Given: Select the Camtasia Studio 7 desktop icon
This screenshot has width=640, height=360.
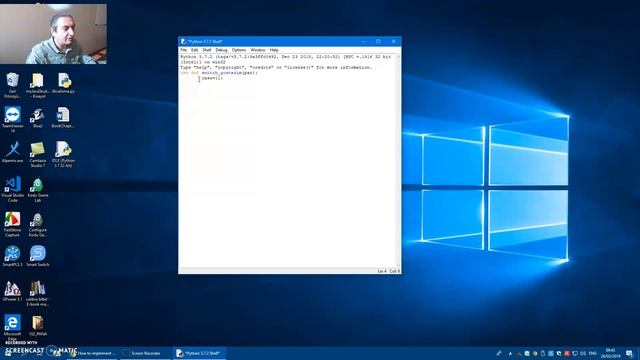Looking at the screenshot, I should 38,155.
